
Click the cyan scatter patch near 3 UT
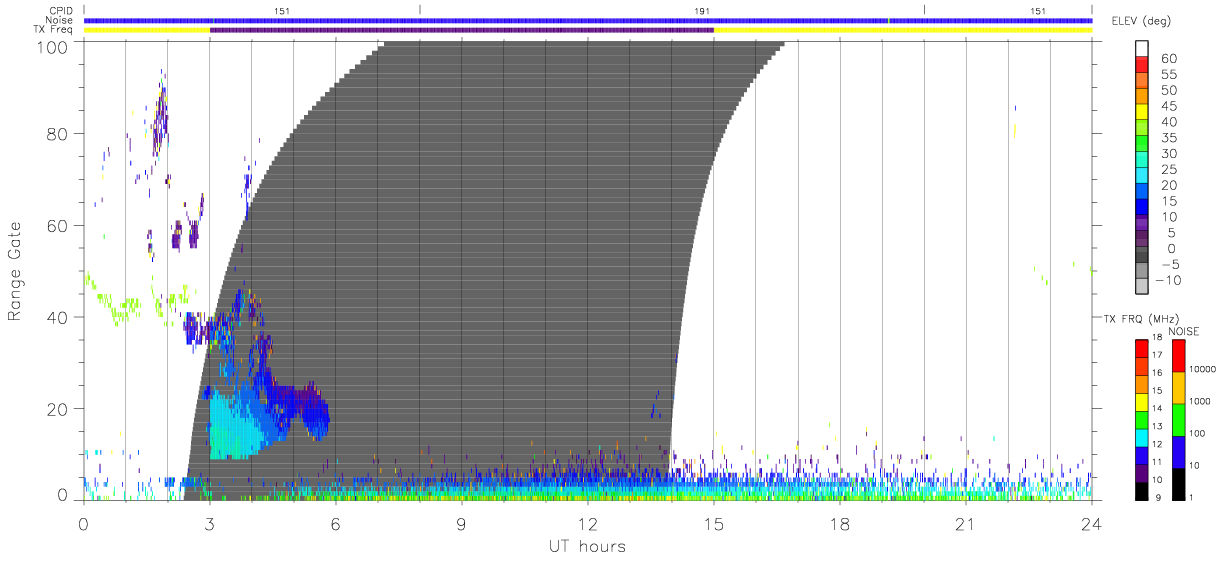pos(235,427)
